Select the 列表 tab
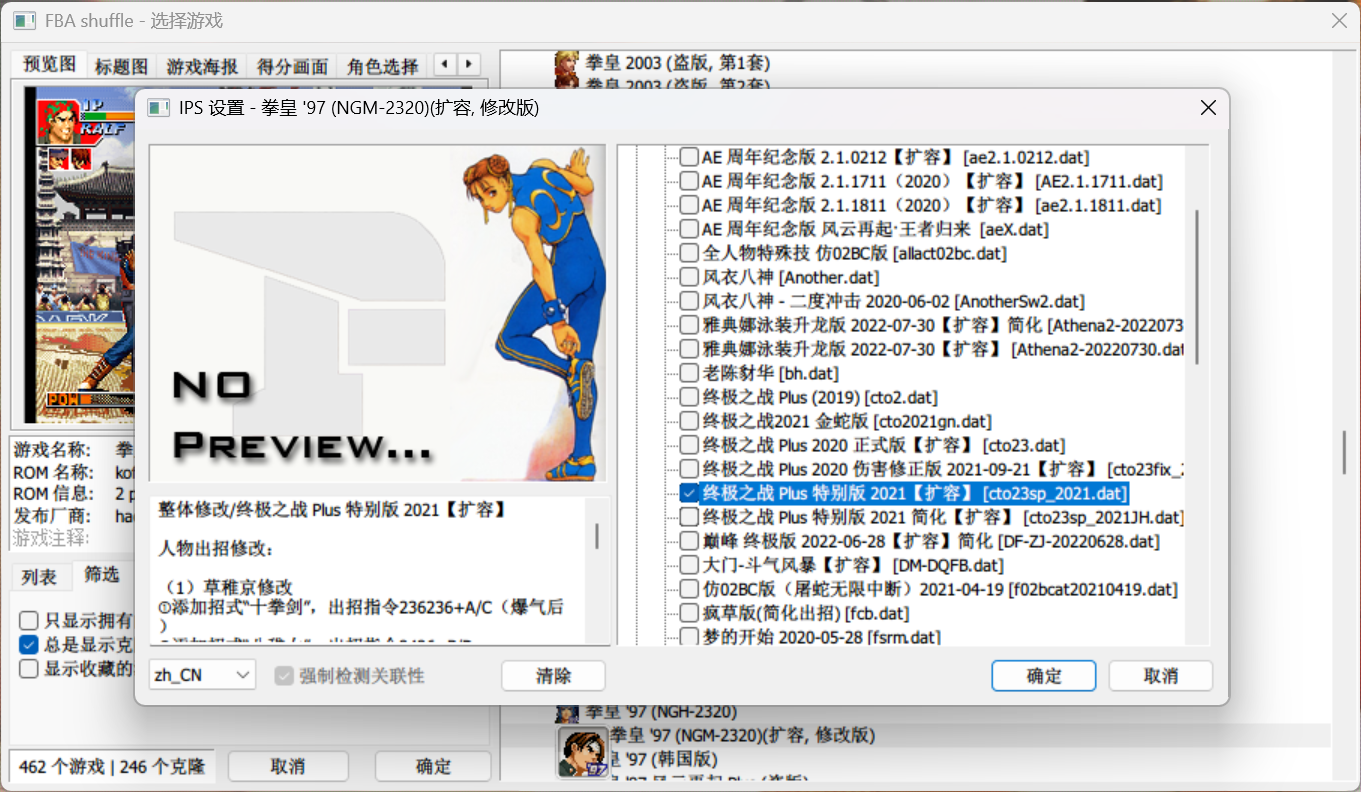This screenshot has width=1361, height=792. 40,576
